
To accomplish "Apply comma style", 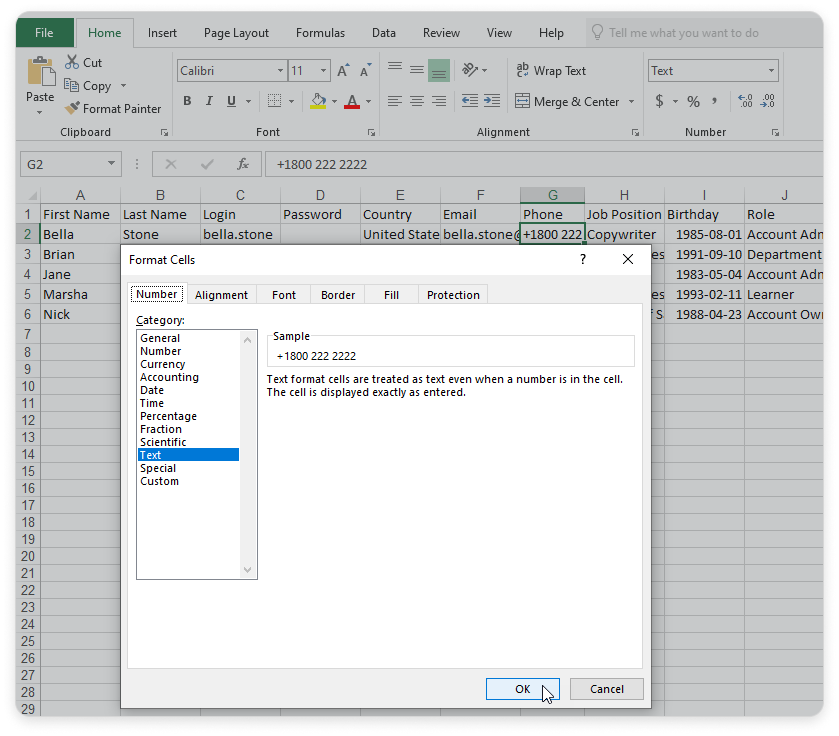I will pos(714,101).
